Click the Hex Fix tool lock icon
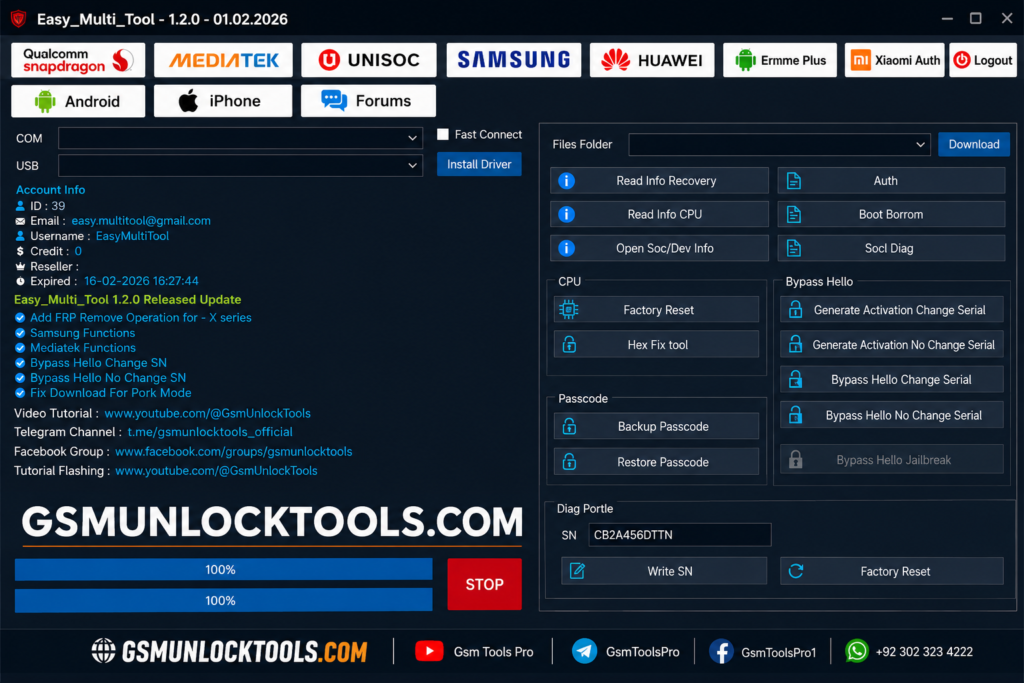1024x683 pixels. (569, 344)
